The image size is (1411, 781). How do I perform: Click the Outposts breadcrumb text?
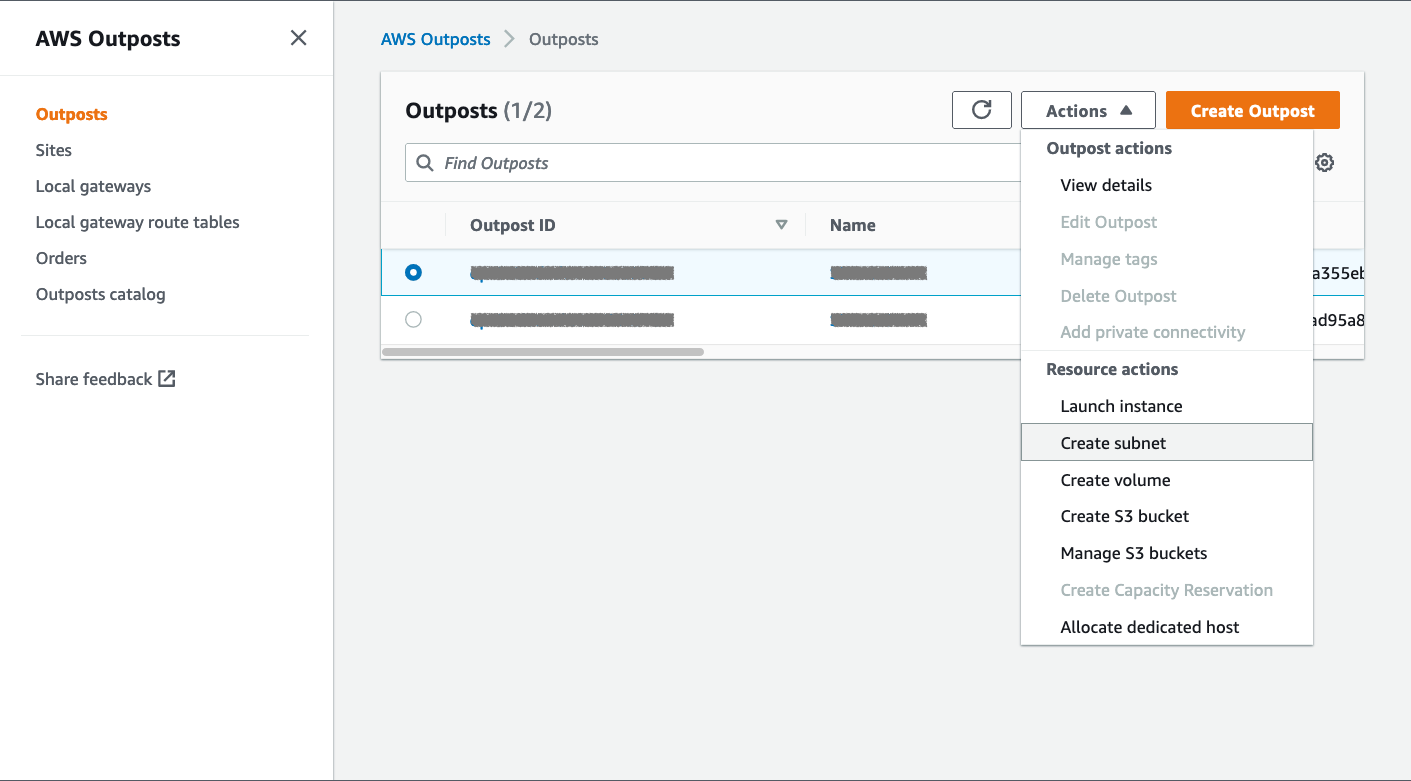(x=564, y=39)
